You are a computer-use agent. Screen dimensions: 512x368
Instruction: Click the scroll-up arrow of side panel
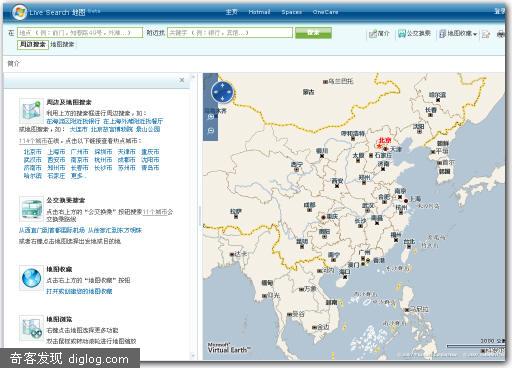click(x=193, y=77)
